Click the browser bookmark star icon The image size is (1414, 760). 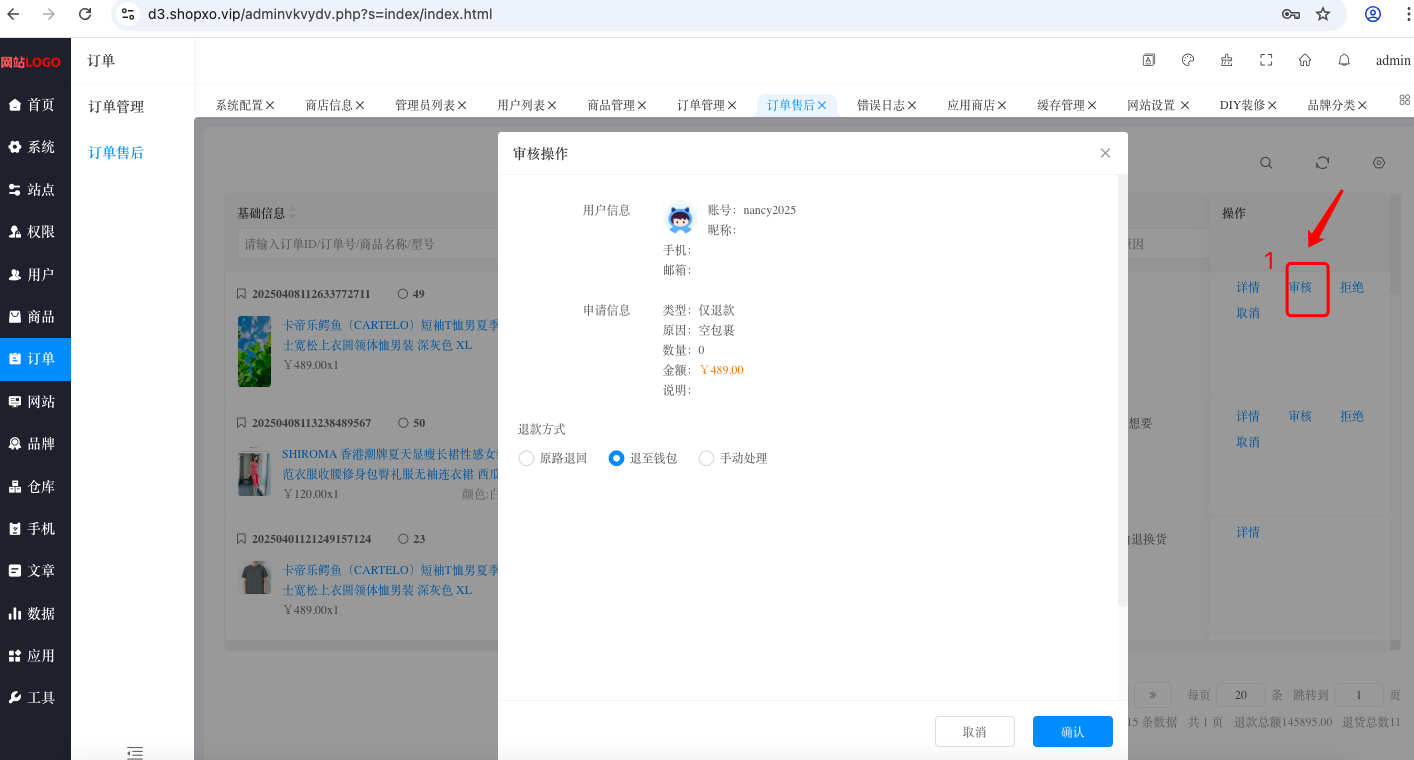tap(1323, 14)
